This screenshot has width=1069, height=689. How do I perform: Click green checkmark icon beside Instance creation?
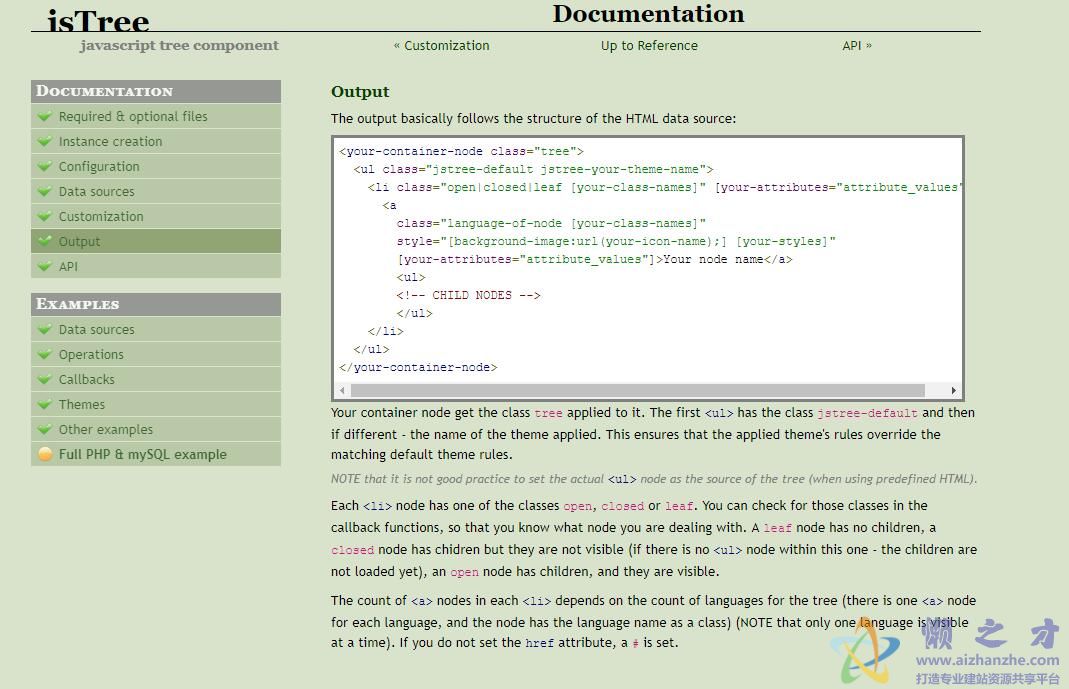click(x=45, y=141)
